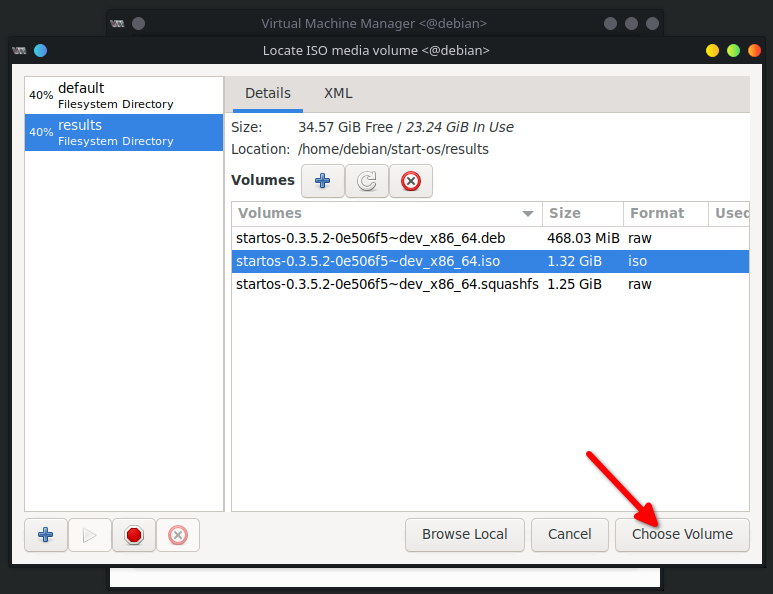Refresh the volume list
Viewport: 773px width, 594px height.
[366, 181]
